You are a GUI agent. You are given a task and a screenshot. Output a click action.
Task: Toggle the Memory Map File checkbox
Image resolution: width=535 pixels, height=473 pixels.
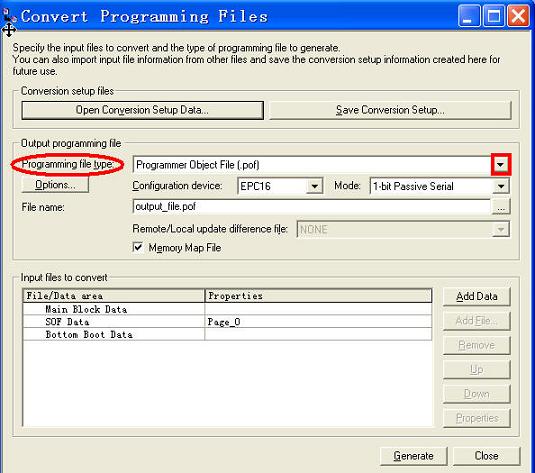point(138,247)
